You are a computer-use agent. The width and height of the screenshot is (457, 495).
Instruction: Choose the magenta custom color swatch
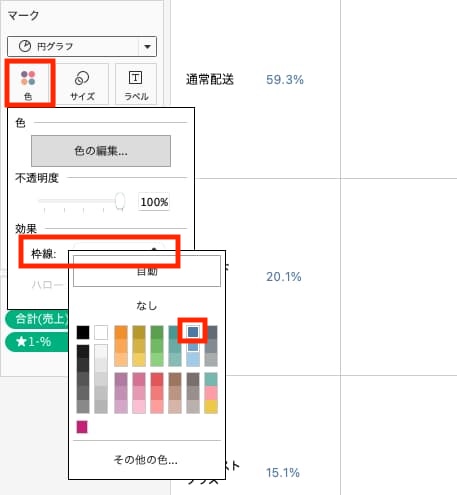(x=82, y=427)
